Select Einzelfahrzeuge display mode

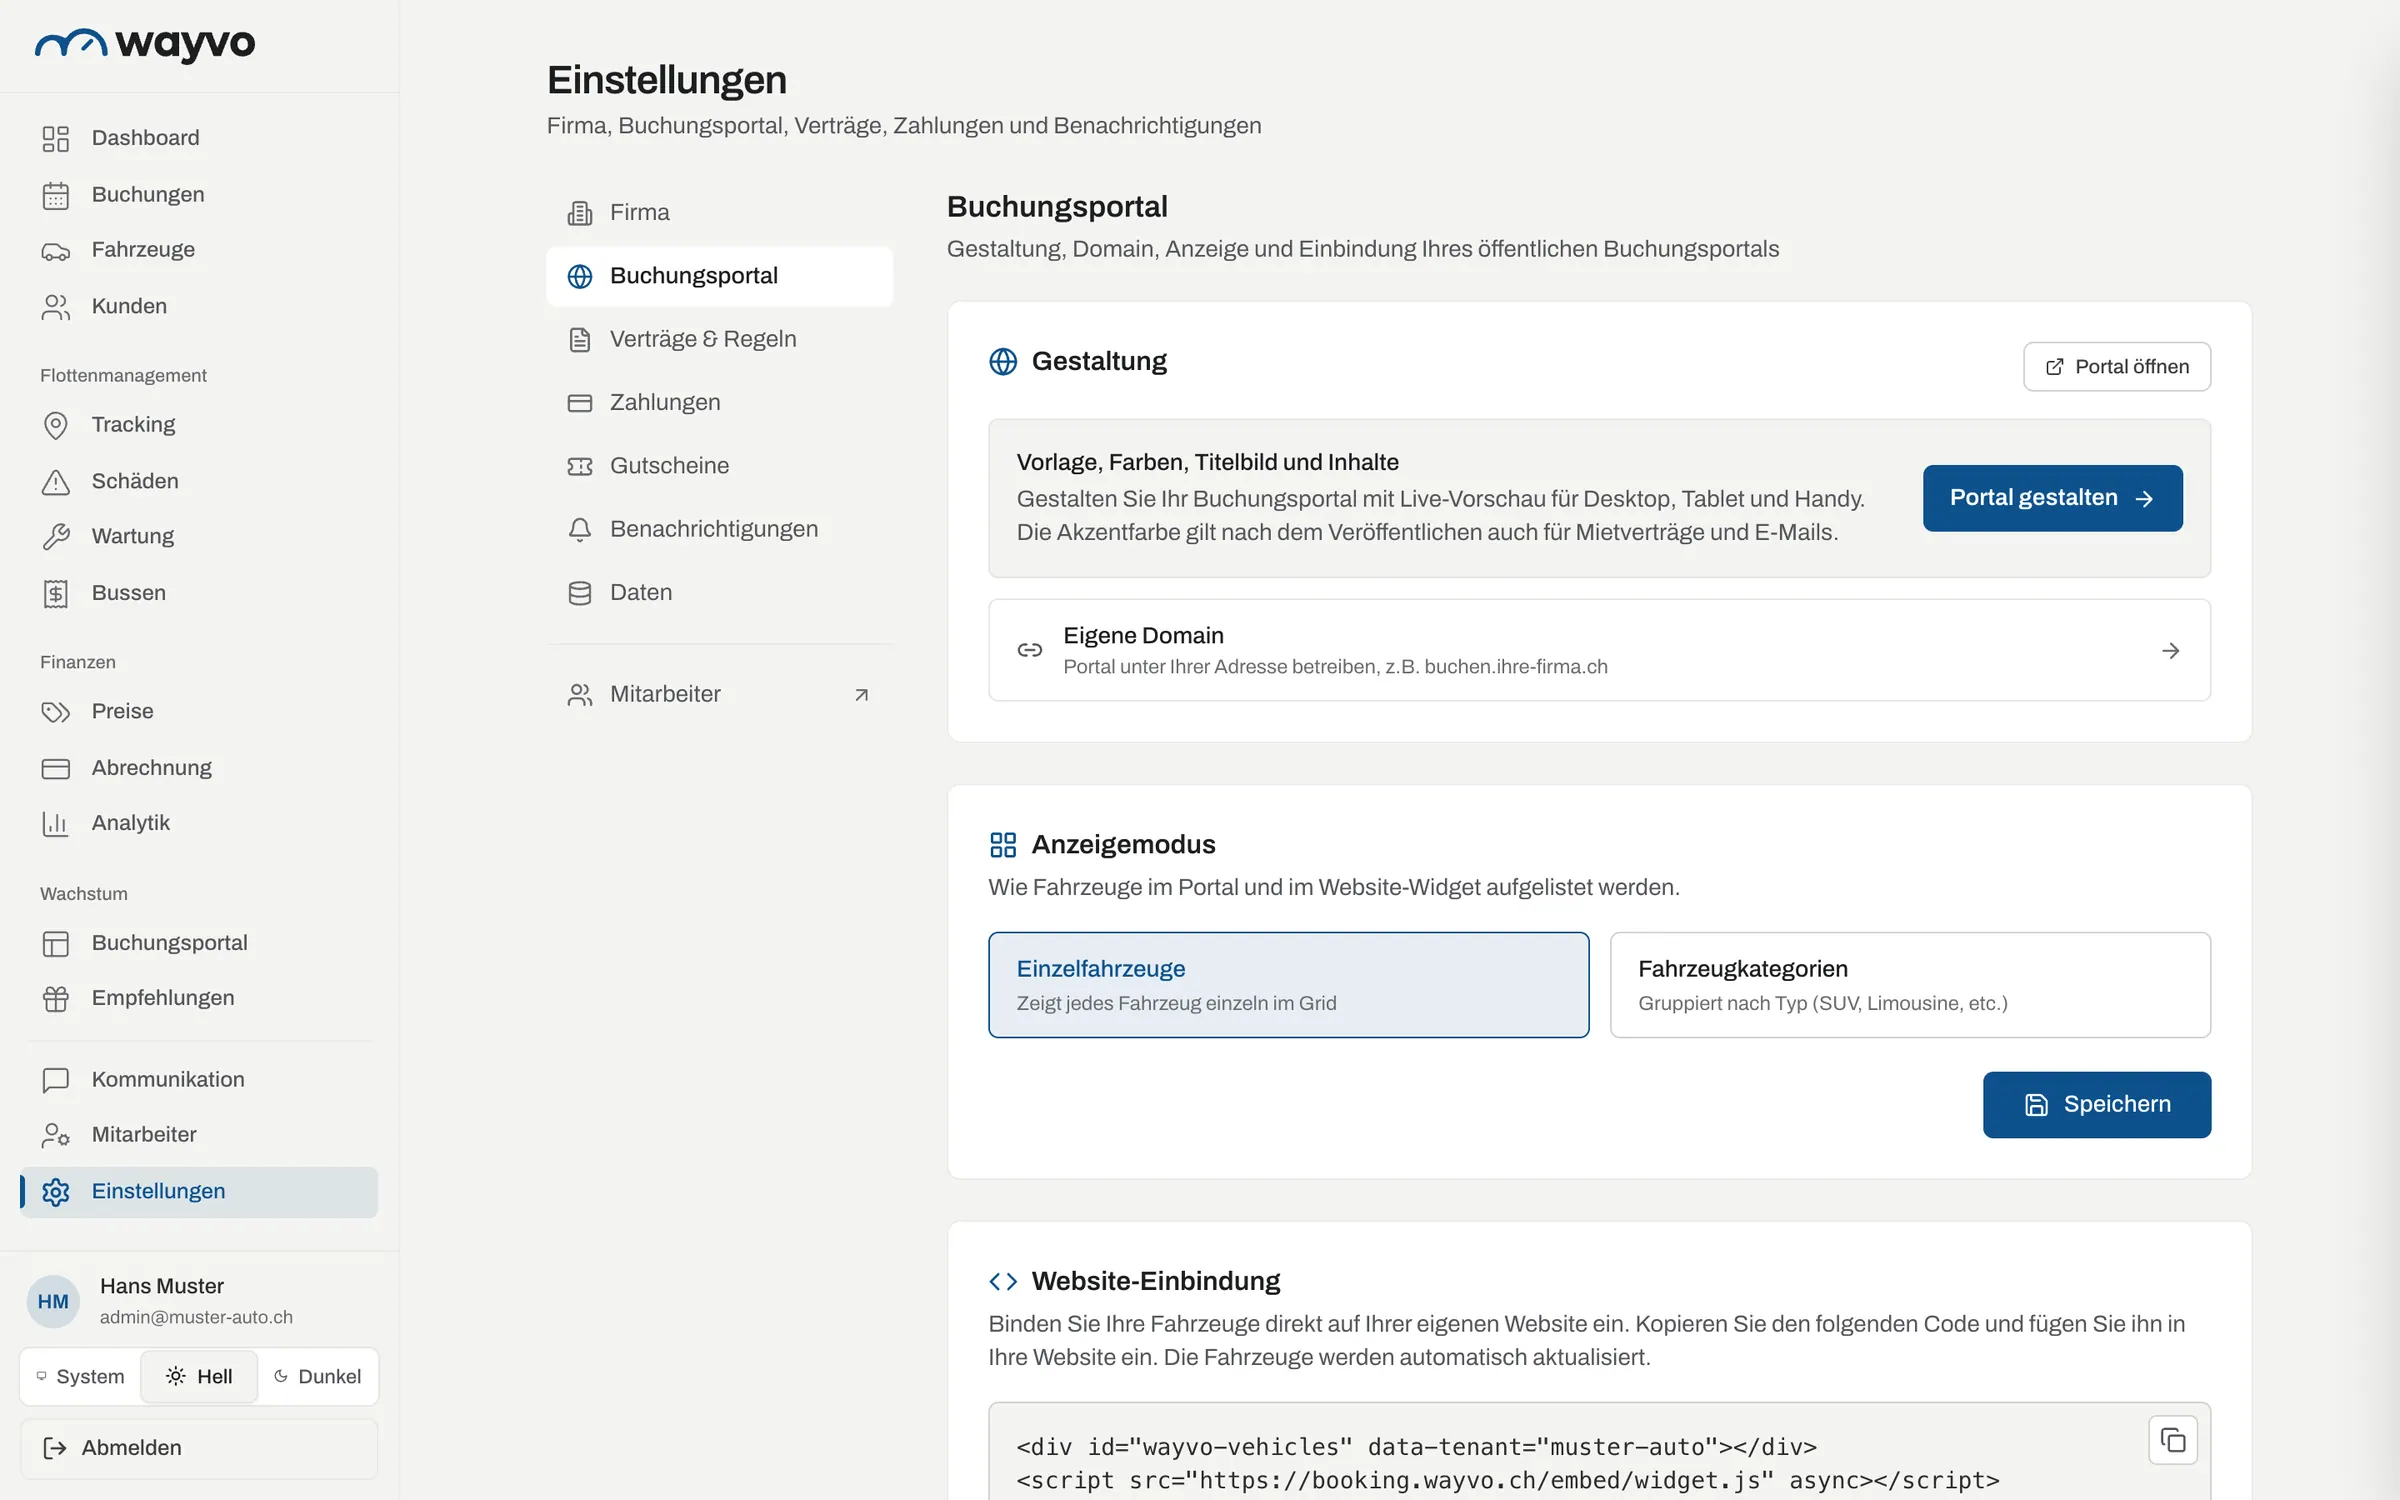tap(1288, 985)
